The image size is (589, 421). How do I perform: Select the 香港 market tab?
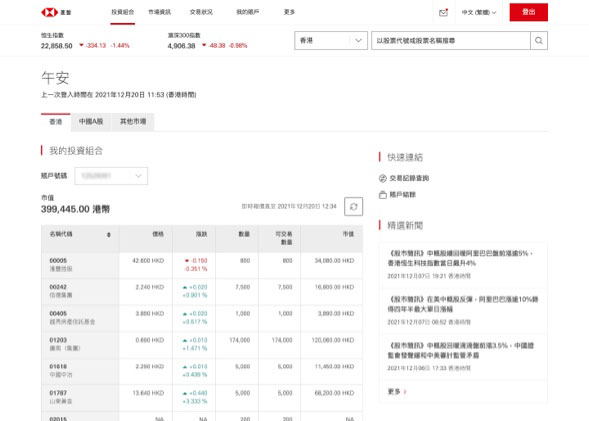[56, 122]
